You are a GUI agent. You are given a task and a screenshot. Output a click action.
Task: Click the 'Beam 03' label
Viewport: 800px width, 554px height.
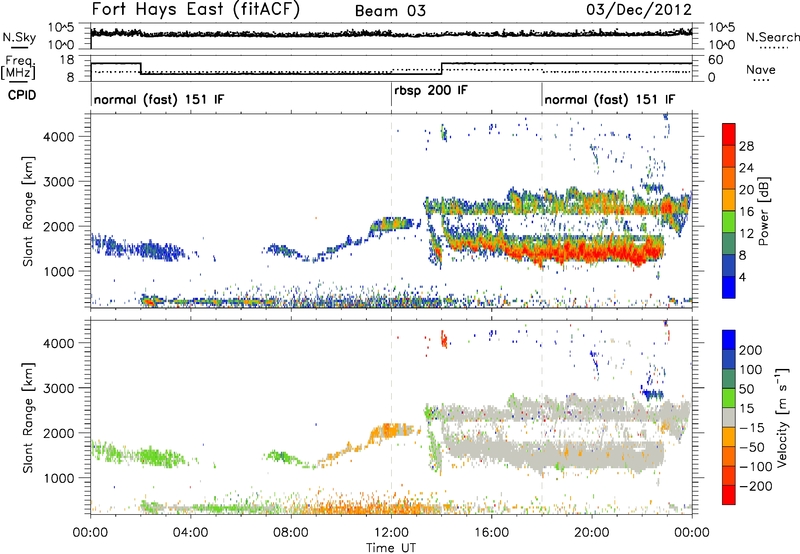pos(390,11)
